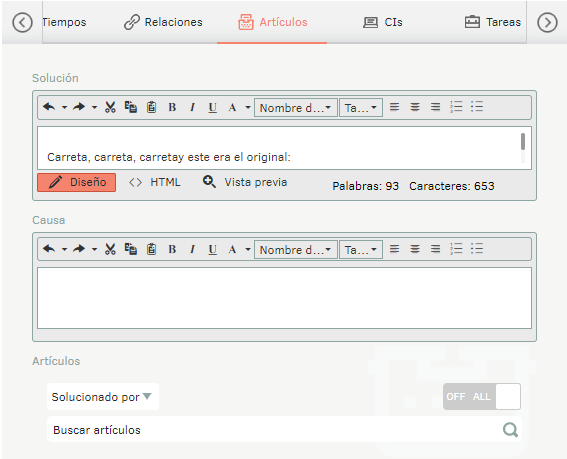This screenshot has height=459, width=567.
Task: Center align text in Solución editor
Action: (415, 107)
